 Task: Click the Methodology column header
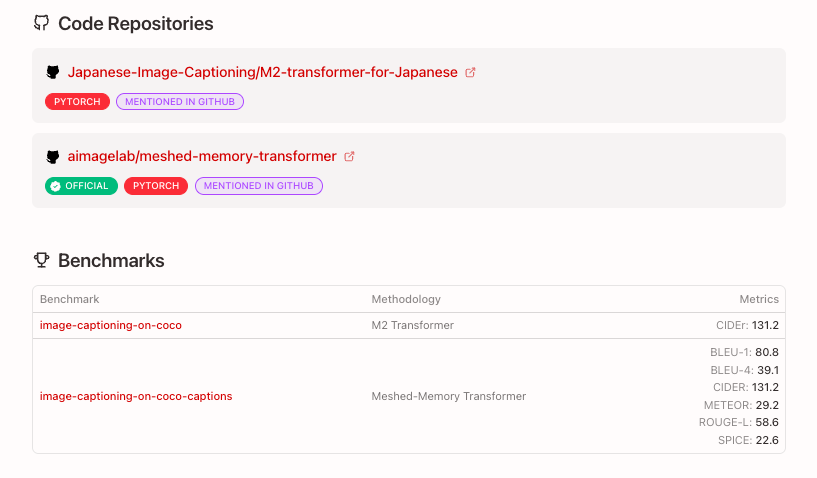pos(406,299)
